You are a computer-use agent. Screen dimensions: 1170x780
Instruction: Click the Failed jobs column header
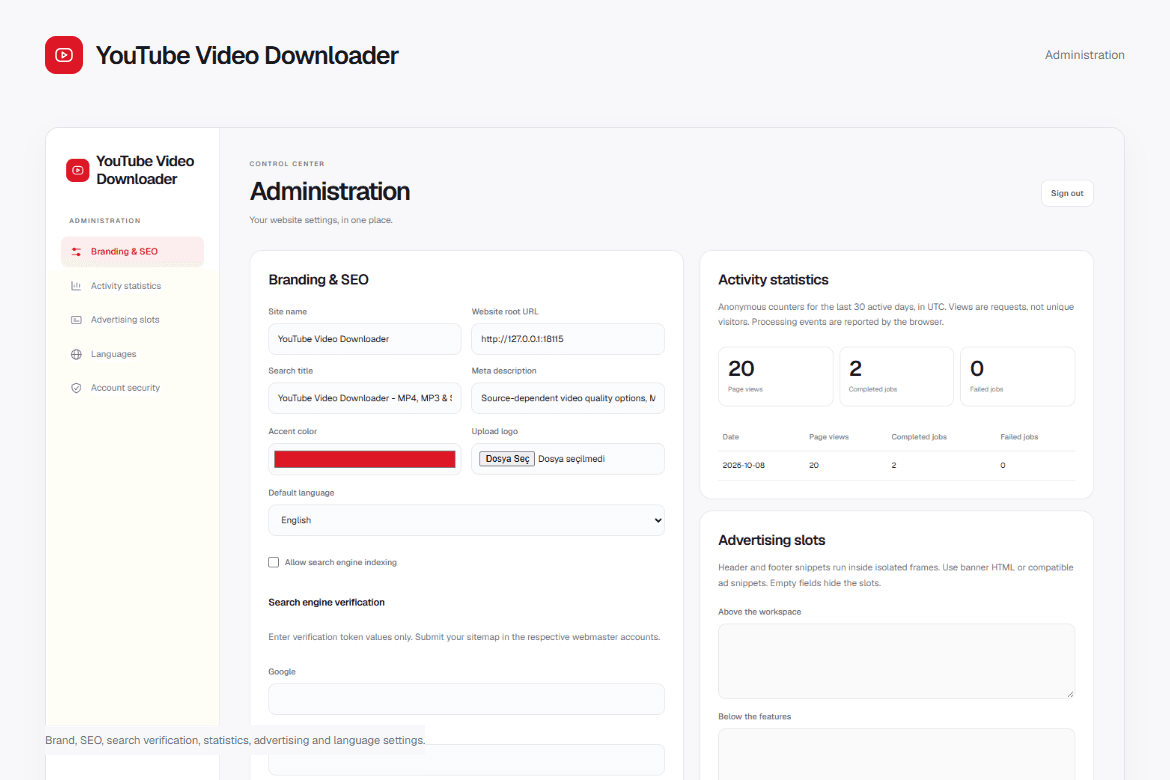click(x=1019, y=437)
